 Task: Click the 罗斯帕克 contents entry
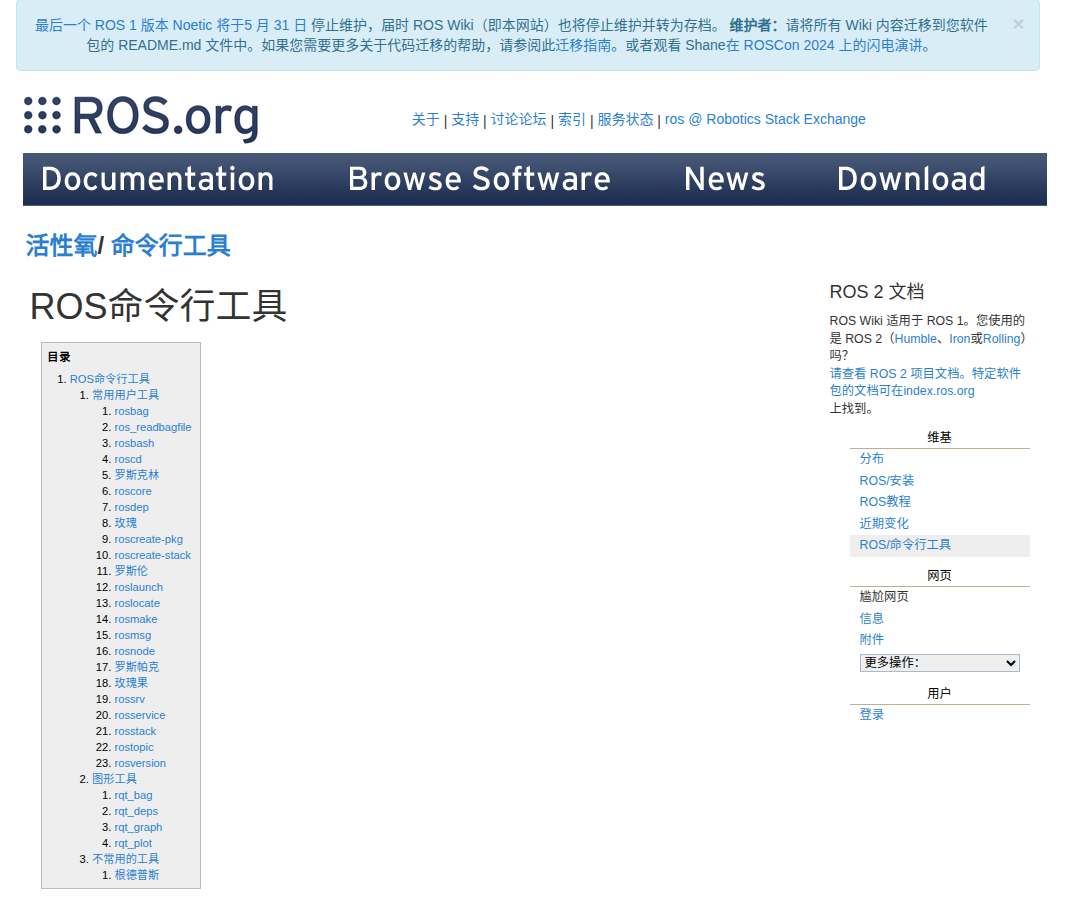(136, 666)
